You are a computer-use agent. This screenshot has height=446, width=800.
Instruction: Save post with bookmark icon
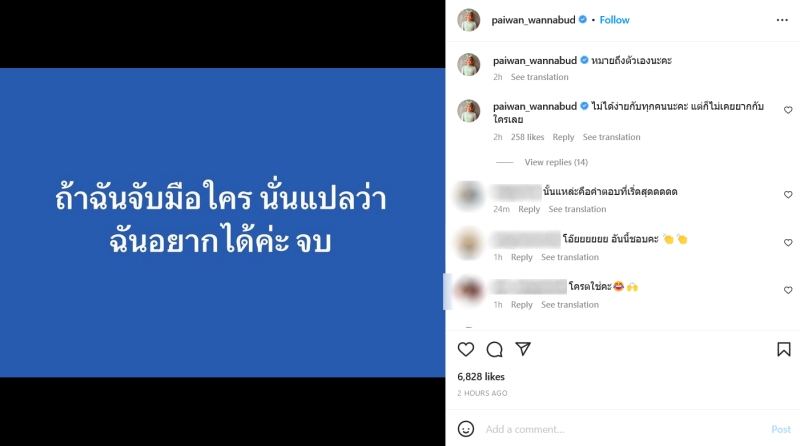[784, 350]
